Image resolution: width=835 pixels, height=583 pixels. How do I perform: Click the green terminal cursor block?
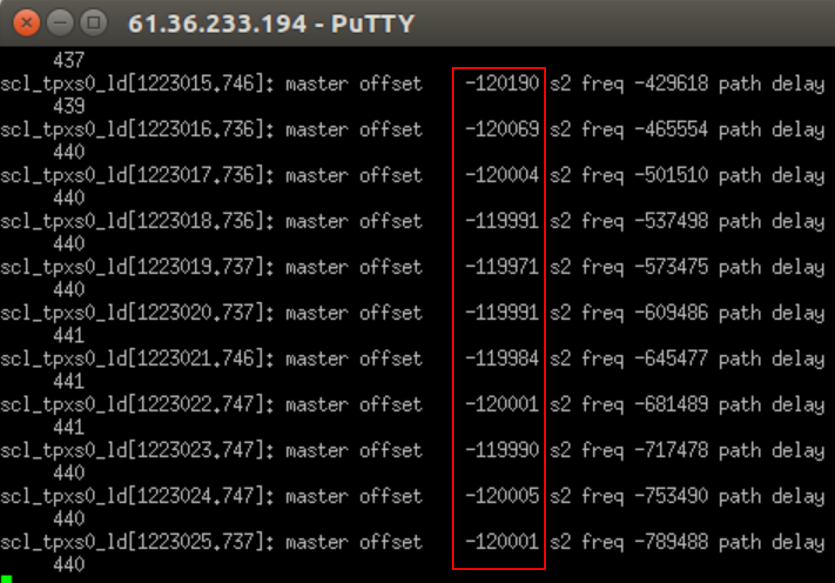click(6, 579)
